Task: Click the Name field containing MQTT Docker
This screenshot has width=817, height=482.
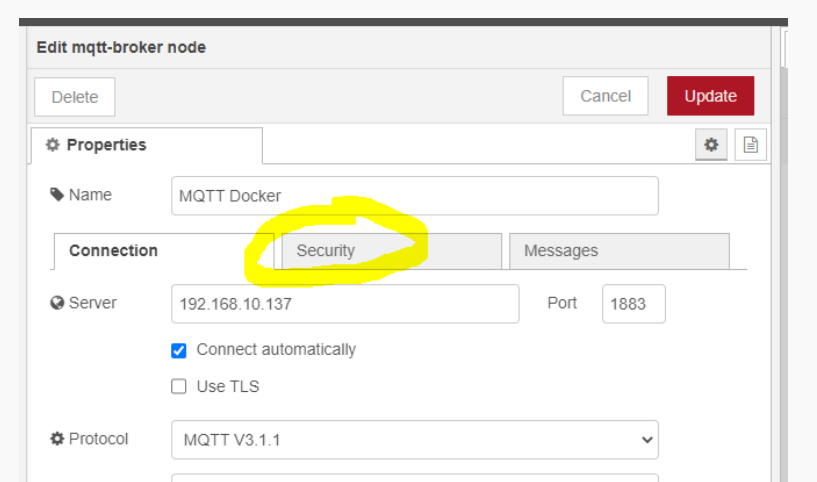Action: coord(415,196)
